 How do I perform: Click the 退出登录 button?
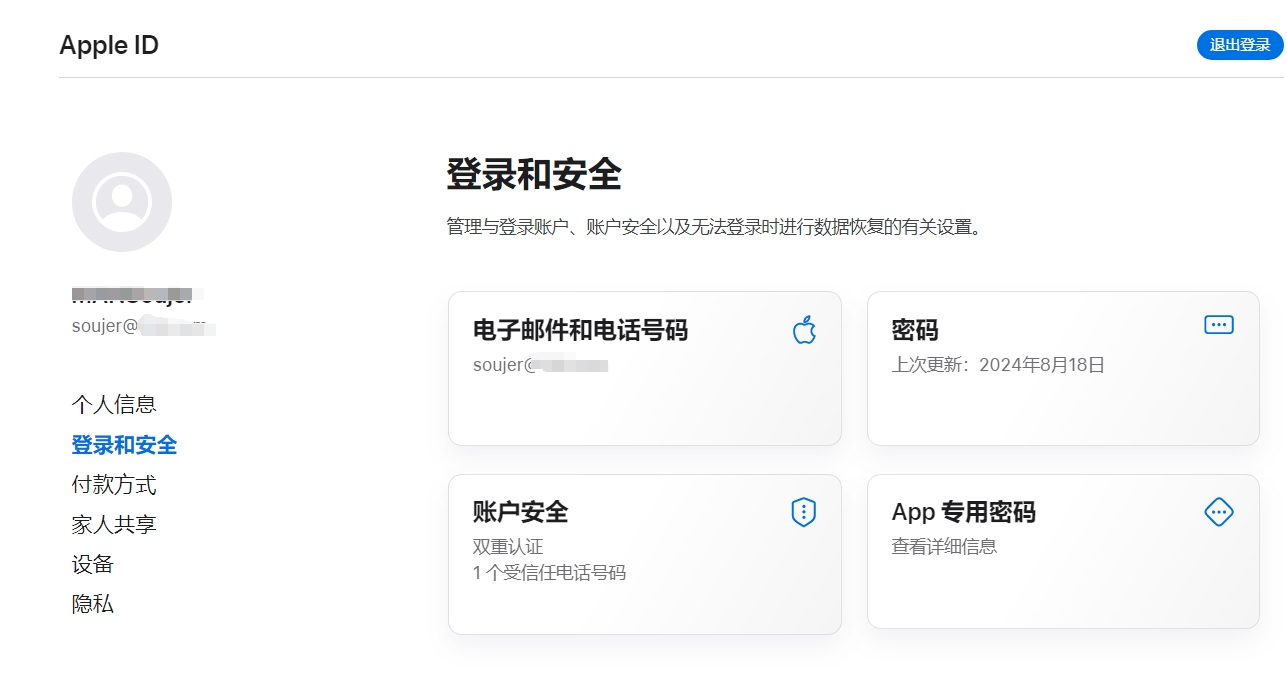(x=1240, y=45)
